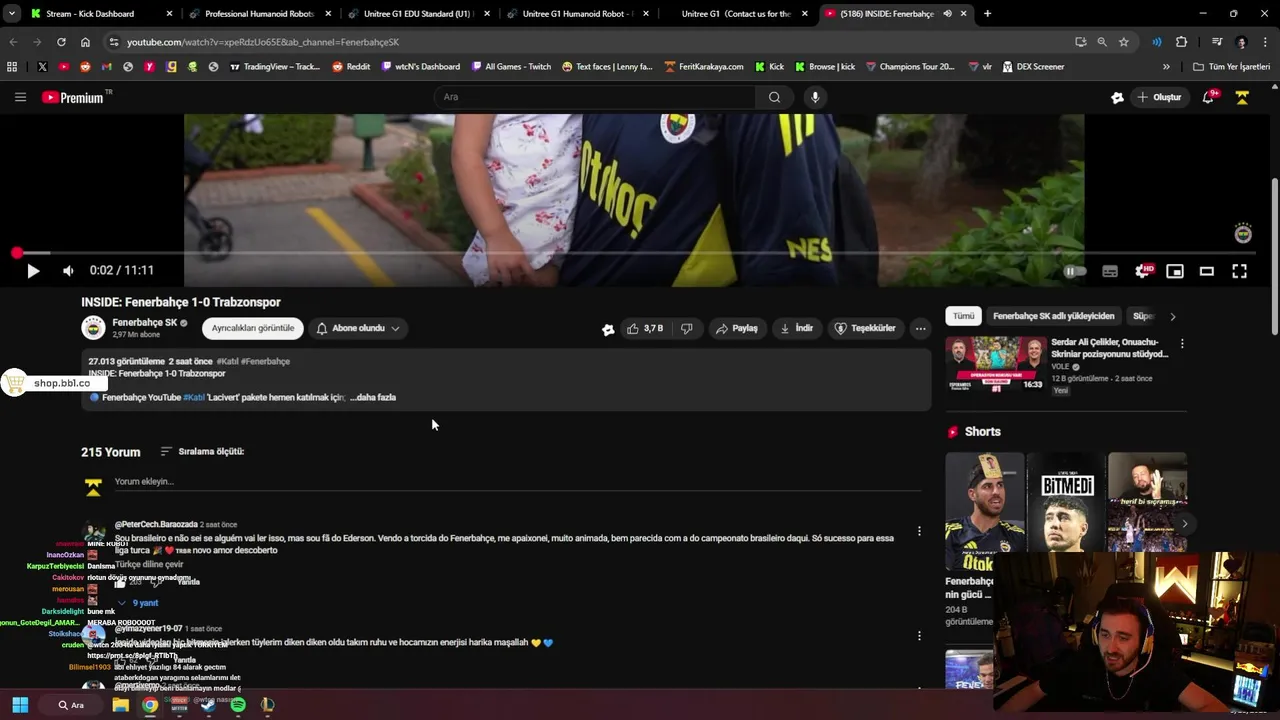The width and height of the screenshot is (1280, 720).
Task: Open the account avatar menu
Action: (1242, 97)
